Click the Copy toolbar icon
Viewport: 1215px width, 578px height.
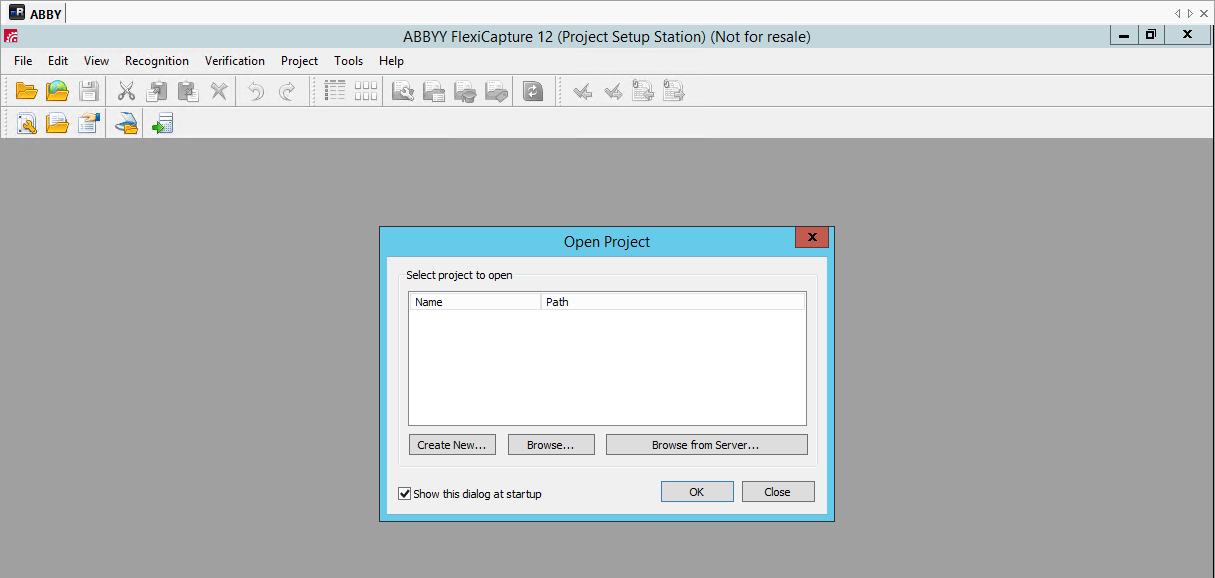tap(157, 92)
